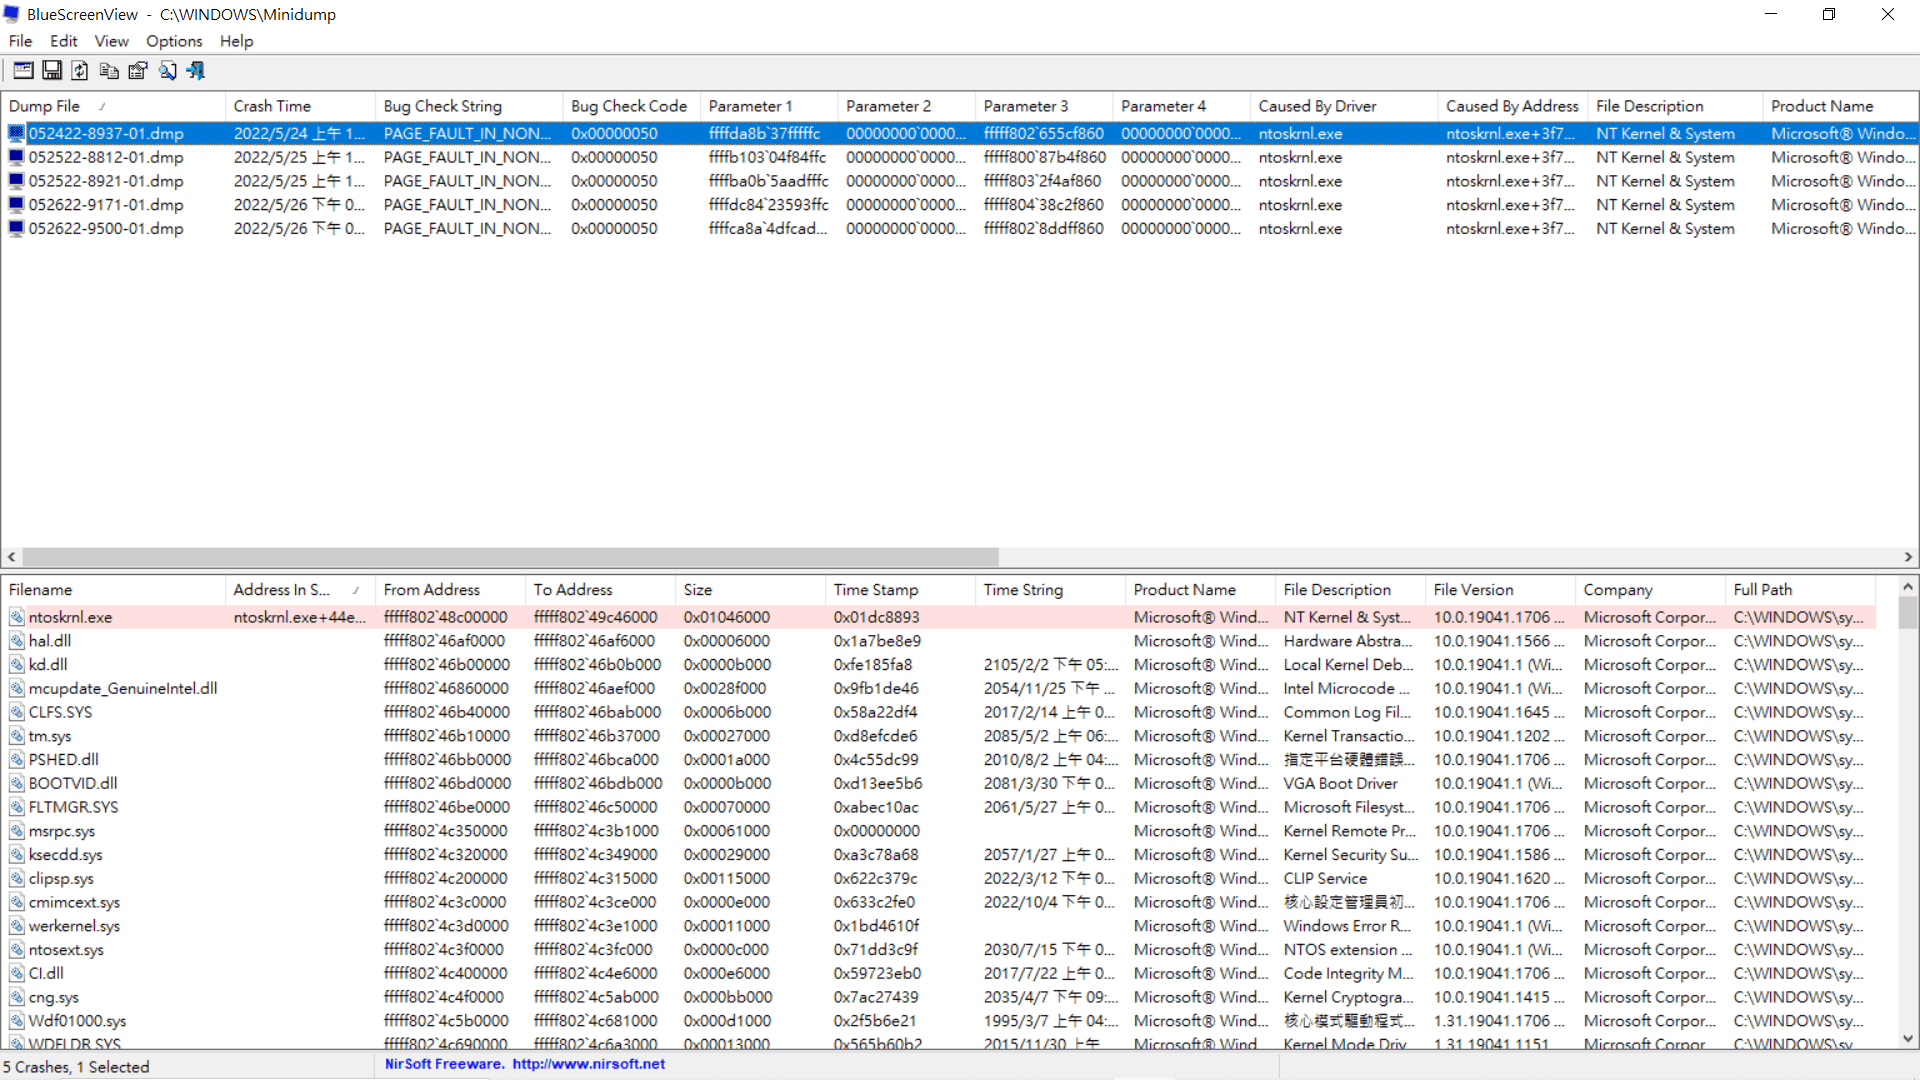The height and width of the screenshot is (1080, 1920).
Task: Open the Options menu
Action: point(174,41)
